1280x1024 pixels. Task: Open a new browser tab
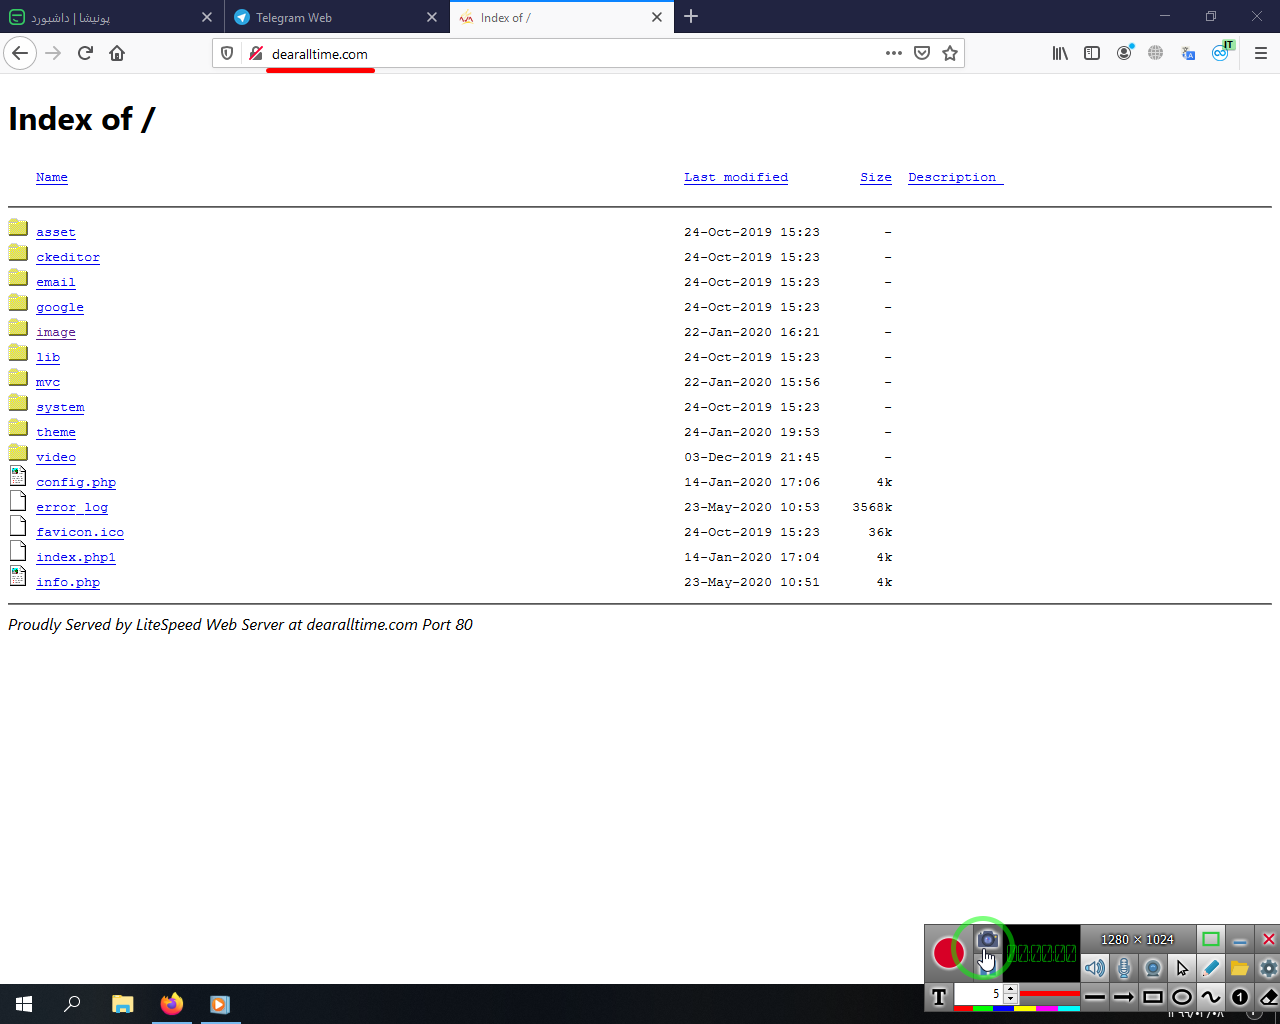[x=691, y=17]
